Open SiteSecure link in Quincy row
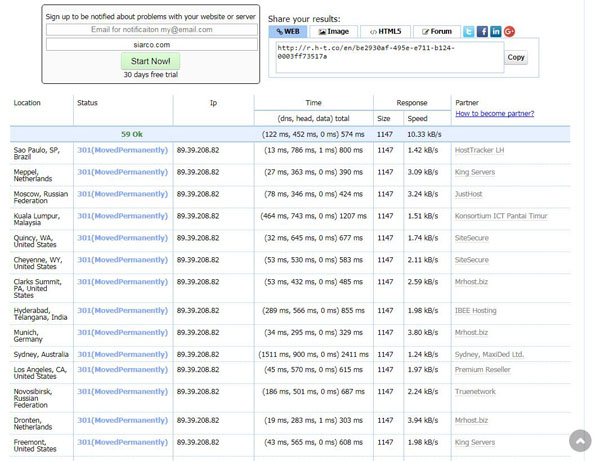600x461 pixels. coord(471,238)
